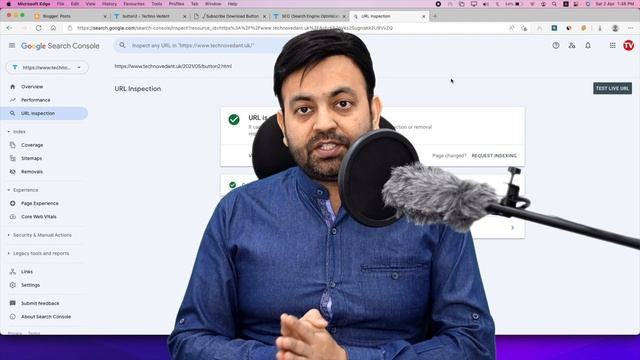Open the Help question mark icon
This screenshot has width=640, height=360.
click(x=556, y=46)
